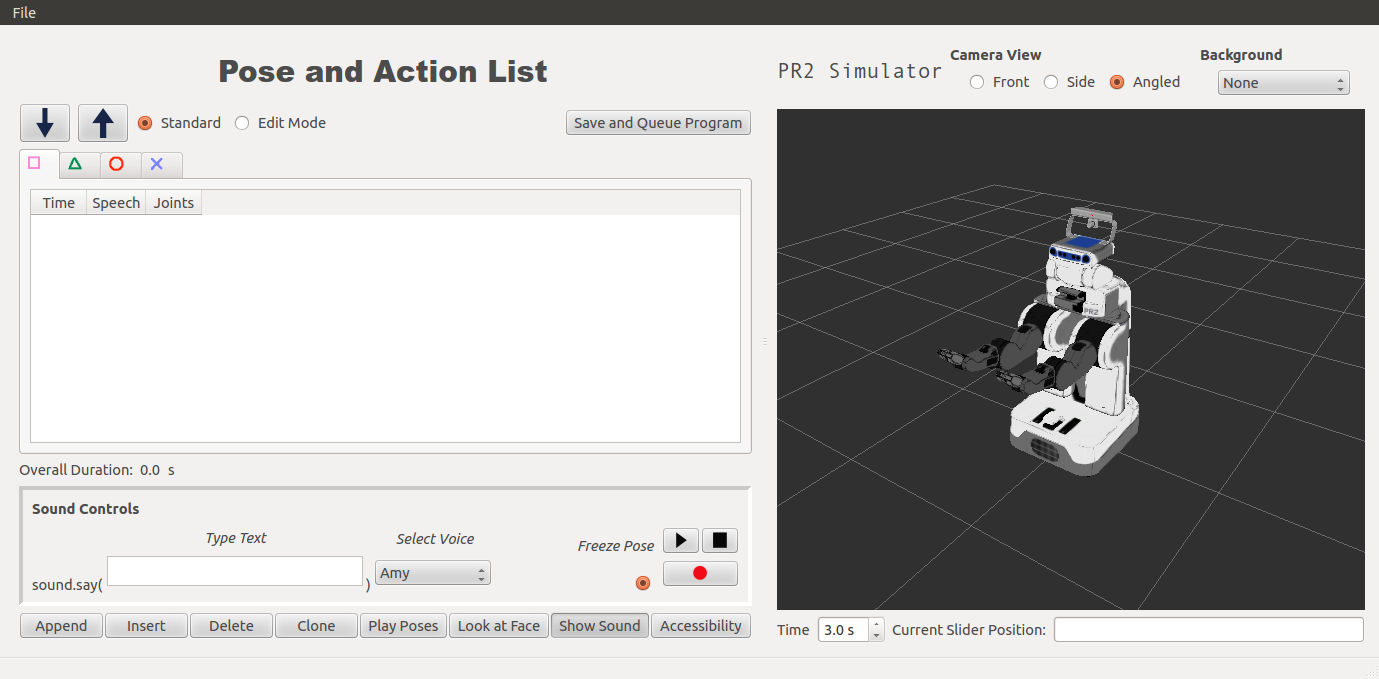Click the Save and Queue Program button
Image resolution: width=1379 pixels, height=679 pixels.
(658, 123)
